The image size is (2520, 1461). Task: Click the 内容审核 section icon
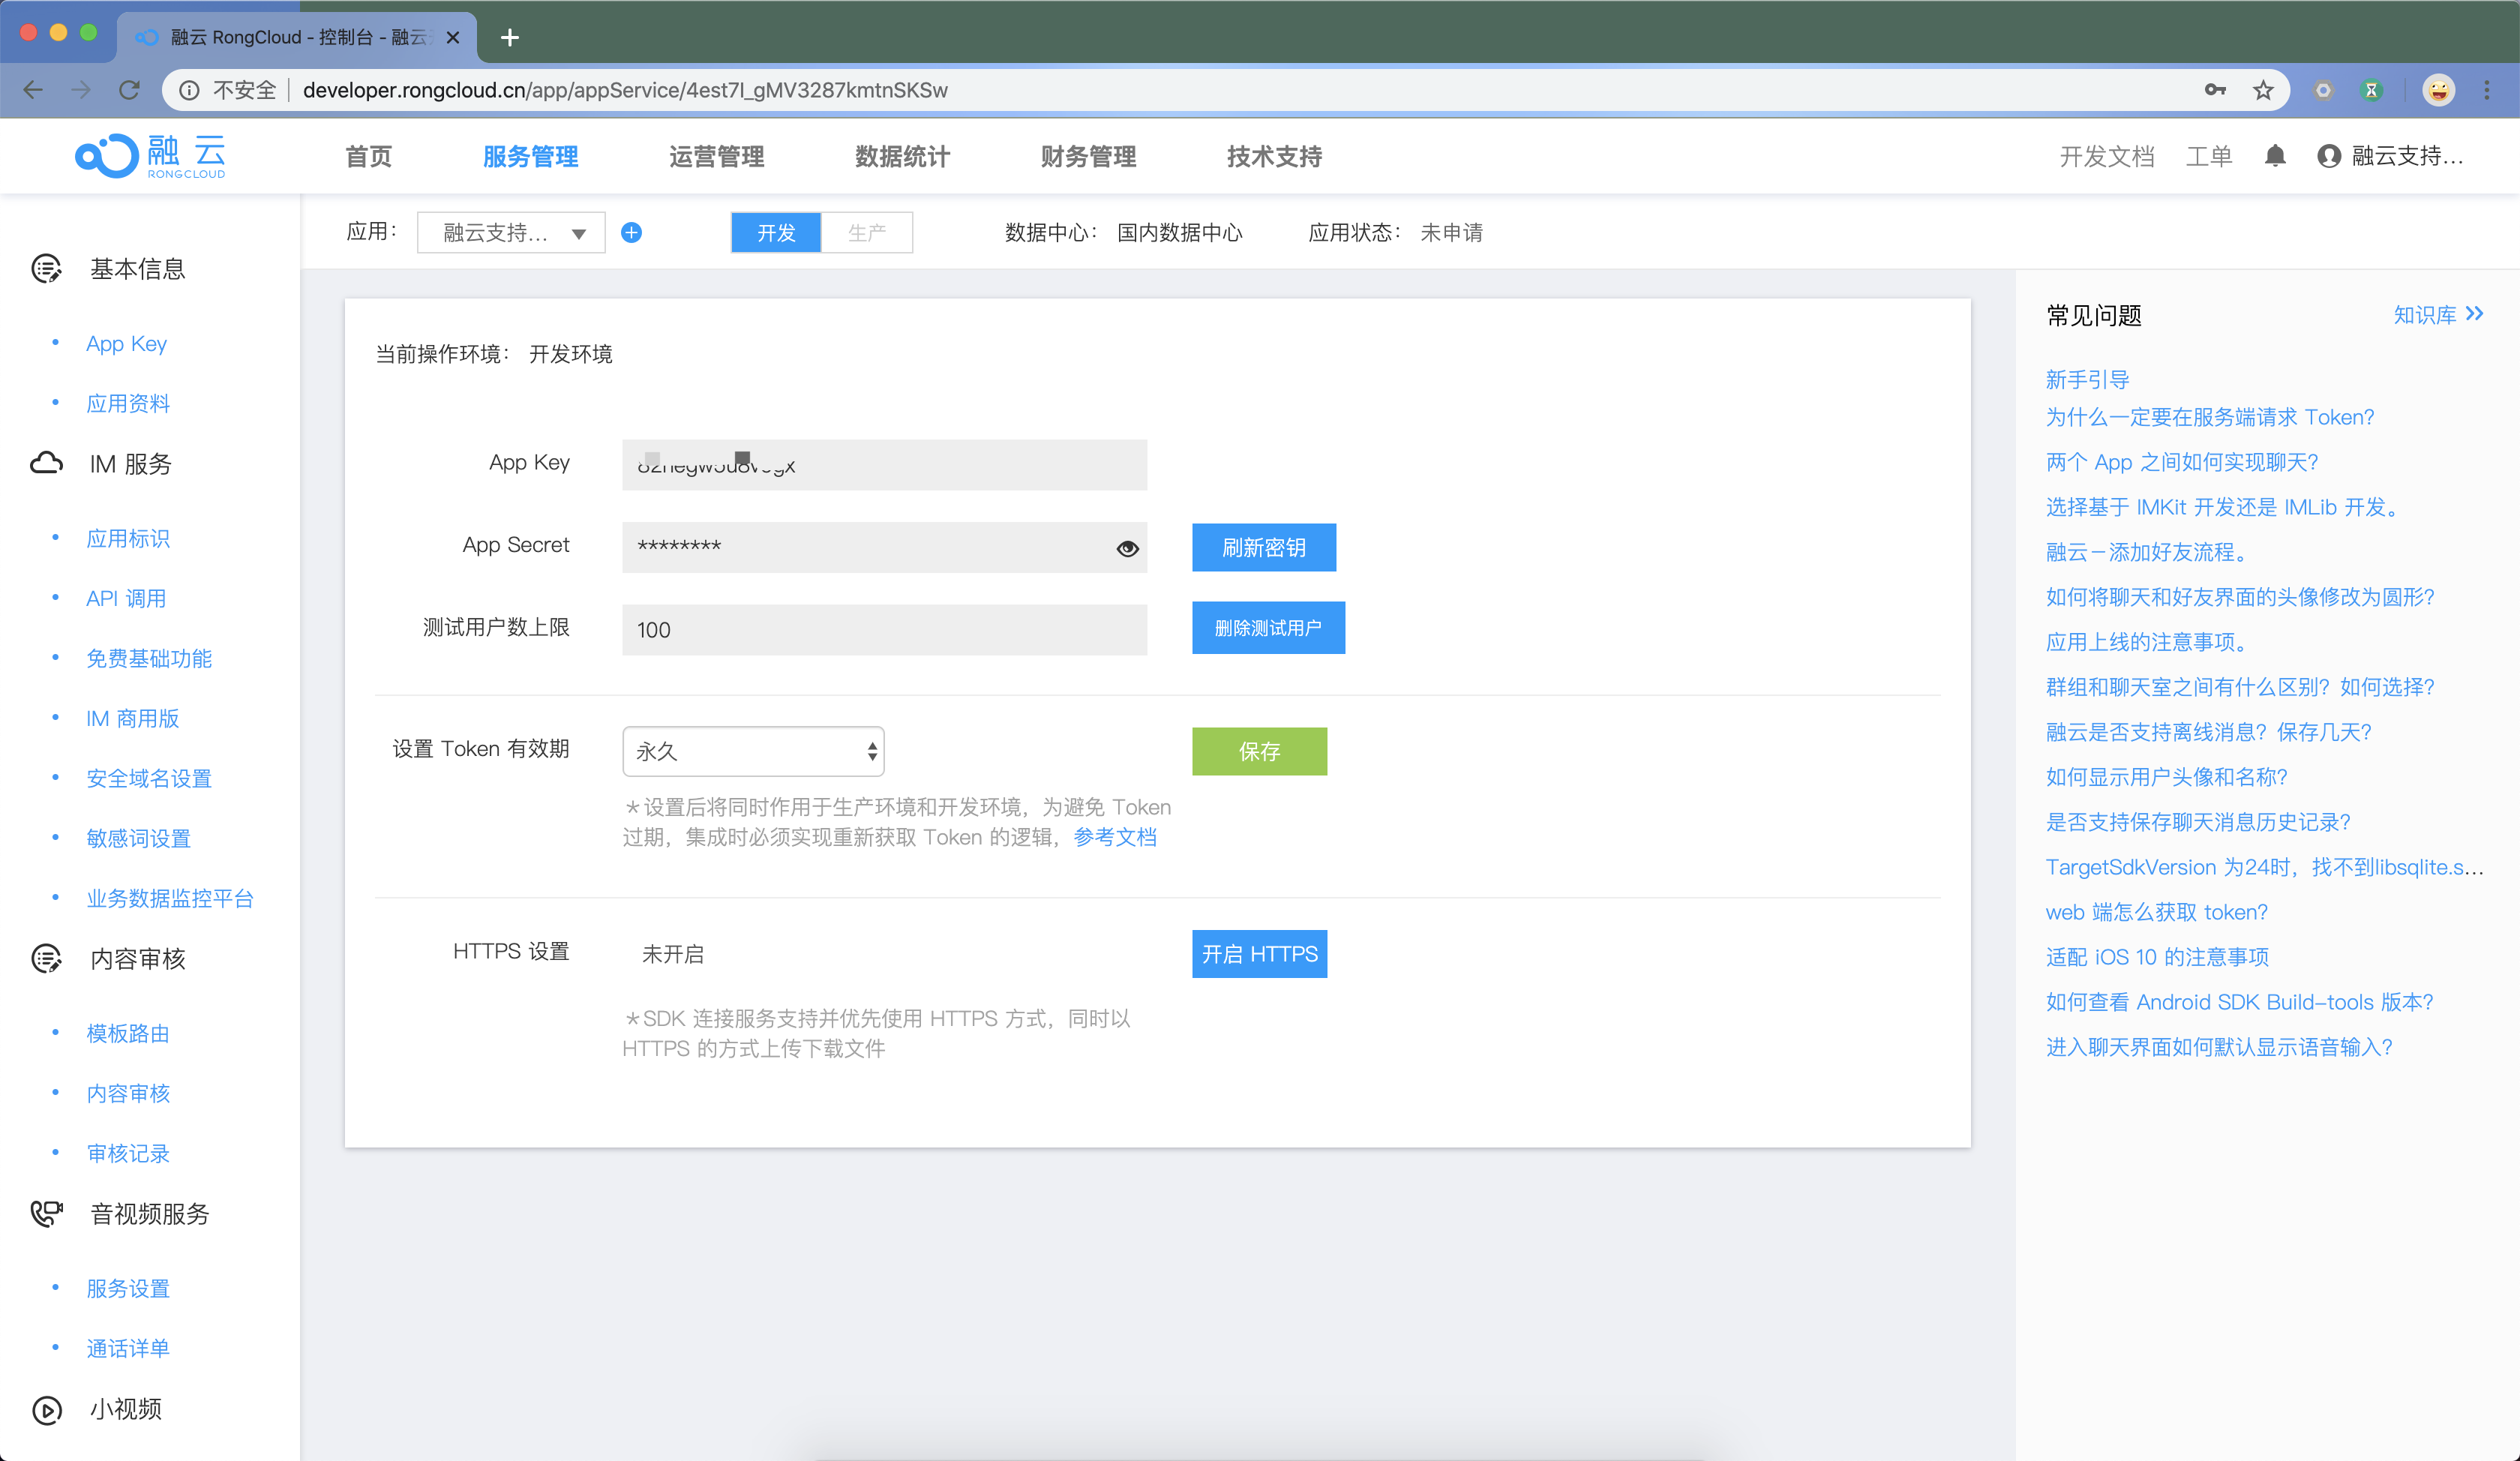click(46, 959)
